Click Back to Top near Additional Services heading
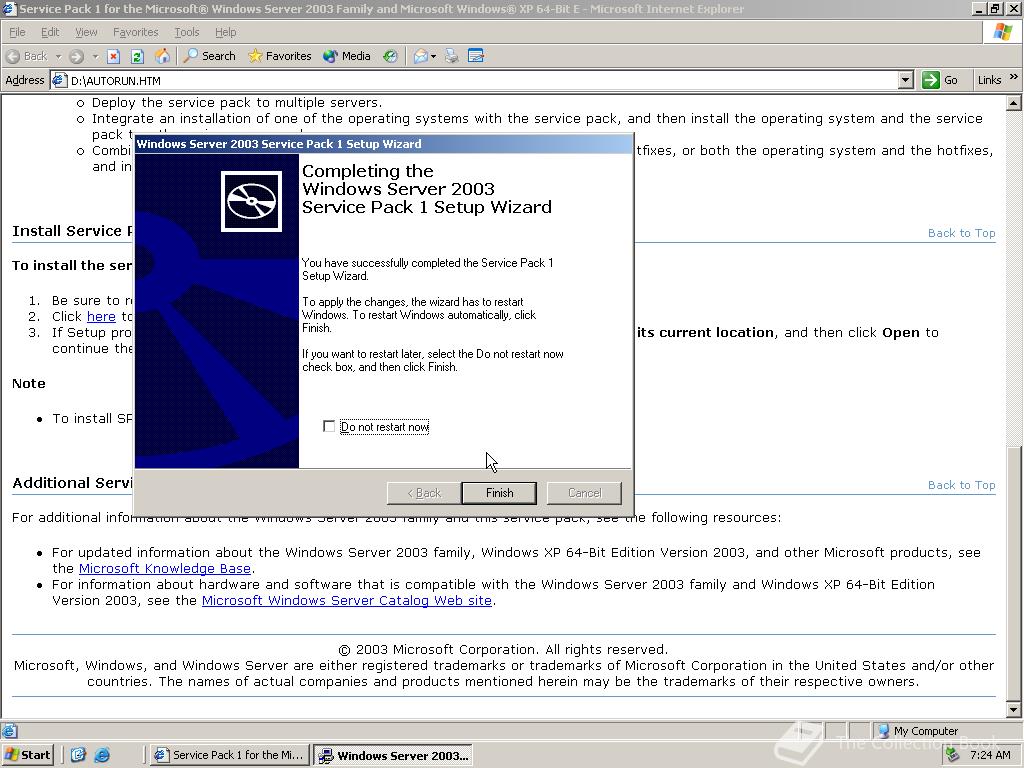The image size is (1024, 768). pos(961,485)
